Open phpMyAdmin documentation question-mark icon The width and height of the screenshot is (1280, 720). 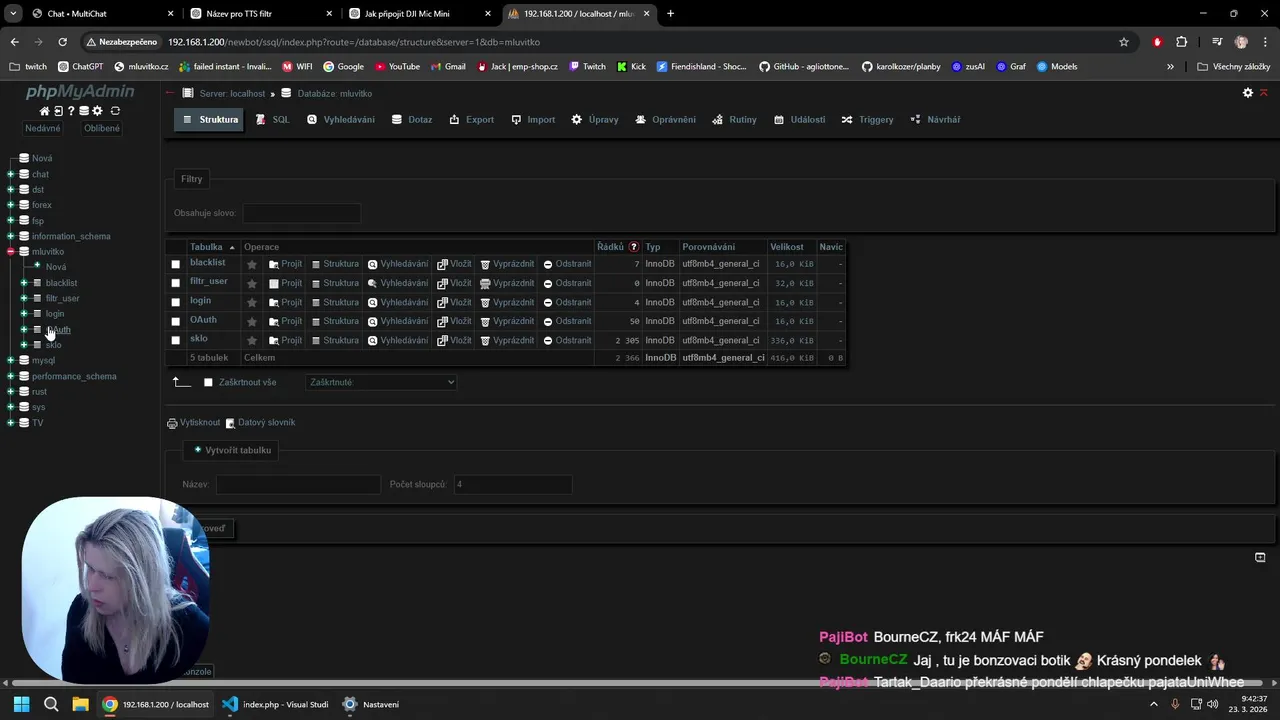(x=71, y=111)
